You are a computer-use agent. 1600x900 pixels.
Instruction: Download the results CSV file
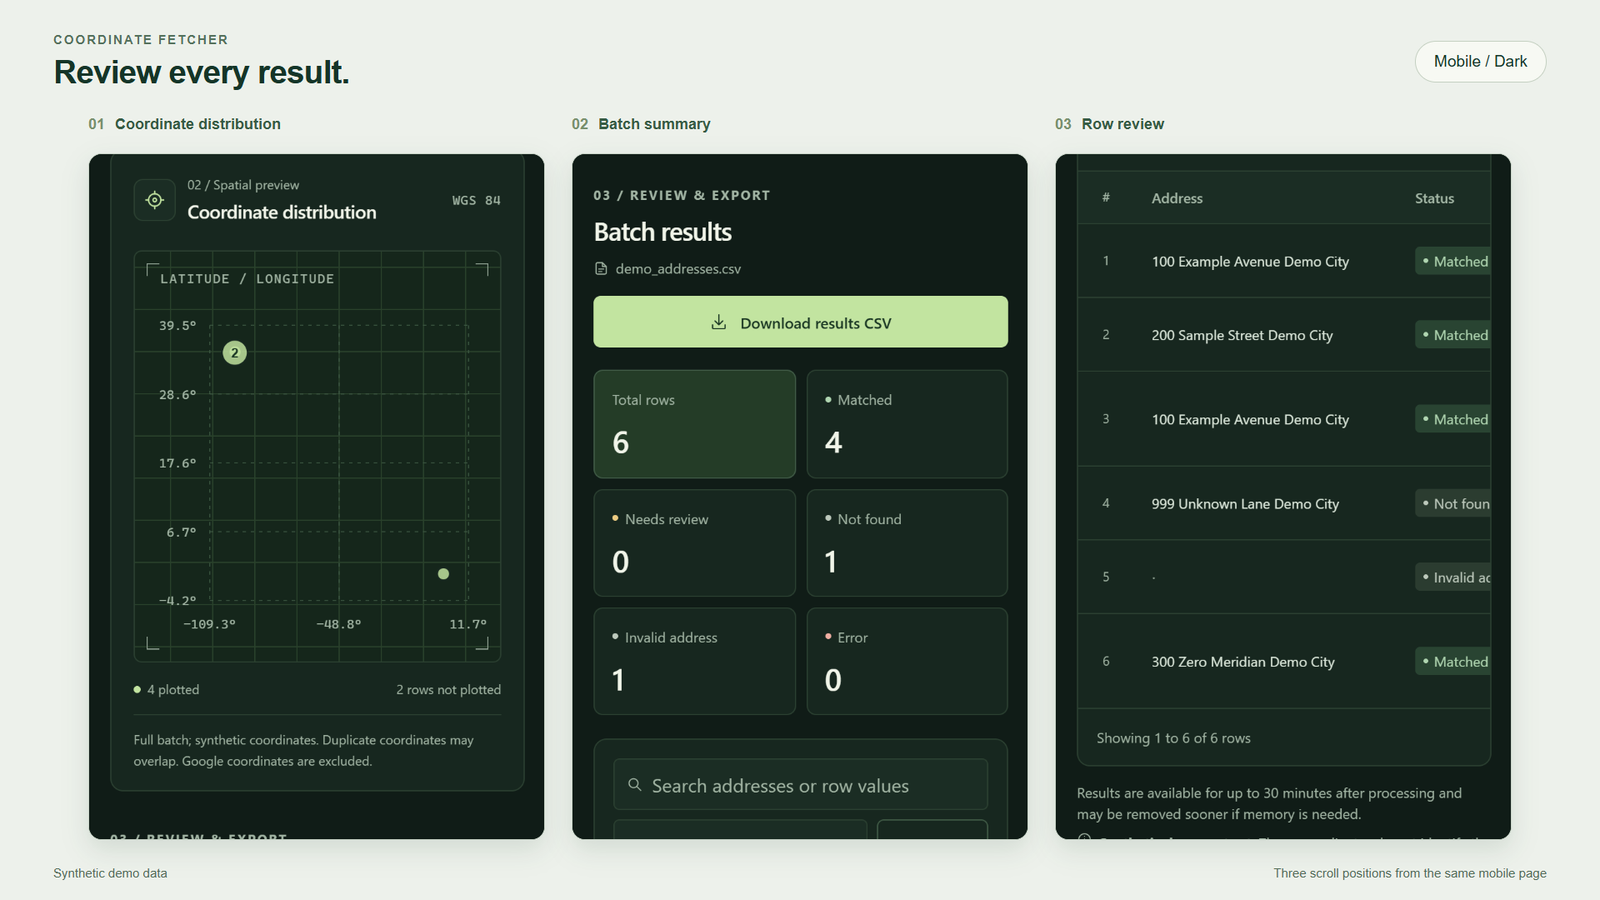tap(800, 322)
